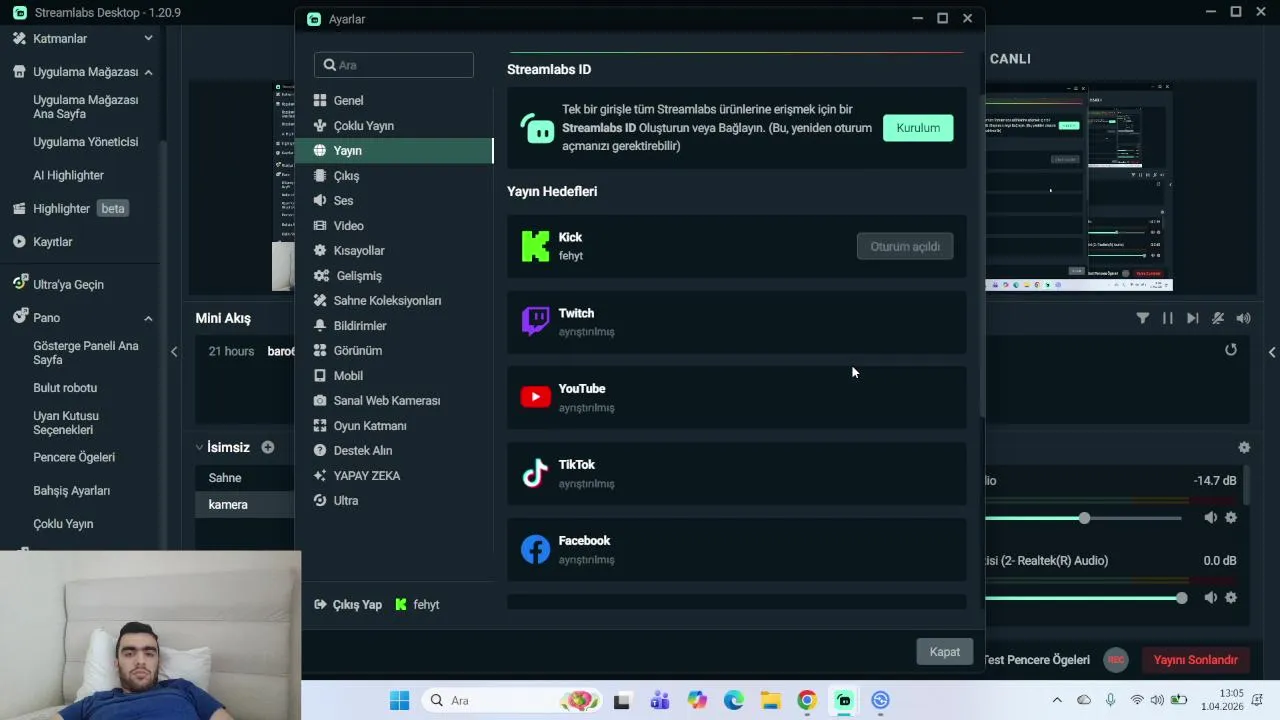Click Ultra'ya Geçin in sidebar

[68, 284]
